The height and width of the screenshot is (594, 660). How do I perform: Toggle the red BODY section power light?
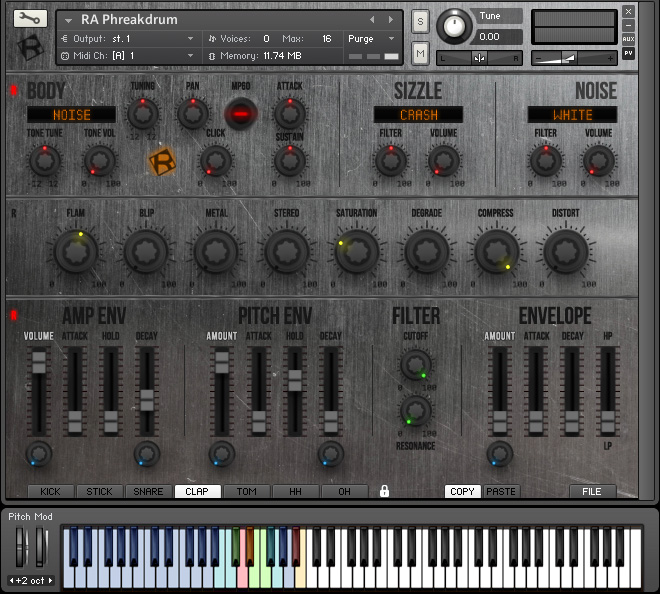[14, 90]
